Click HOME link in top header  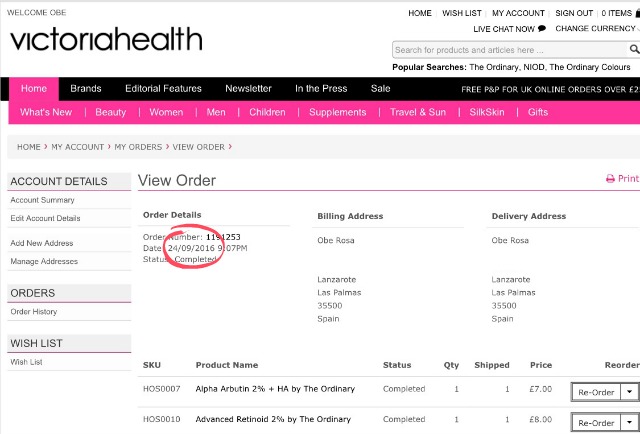(420, 13)
